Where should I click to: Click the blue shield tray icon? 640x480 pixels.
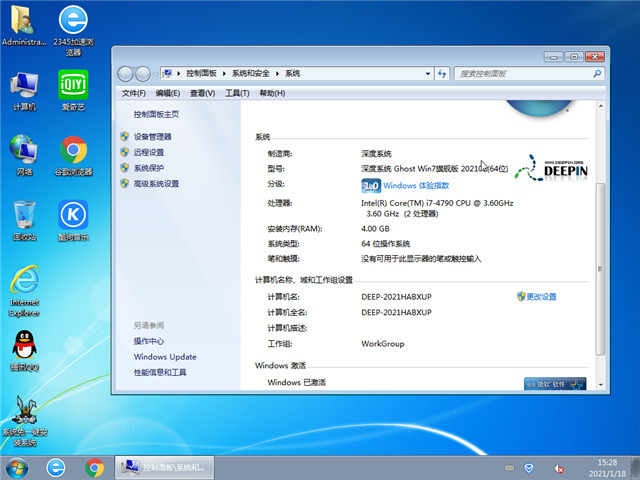pos(529,468)
